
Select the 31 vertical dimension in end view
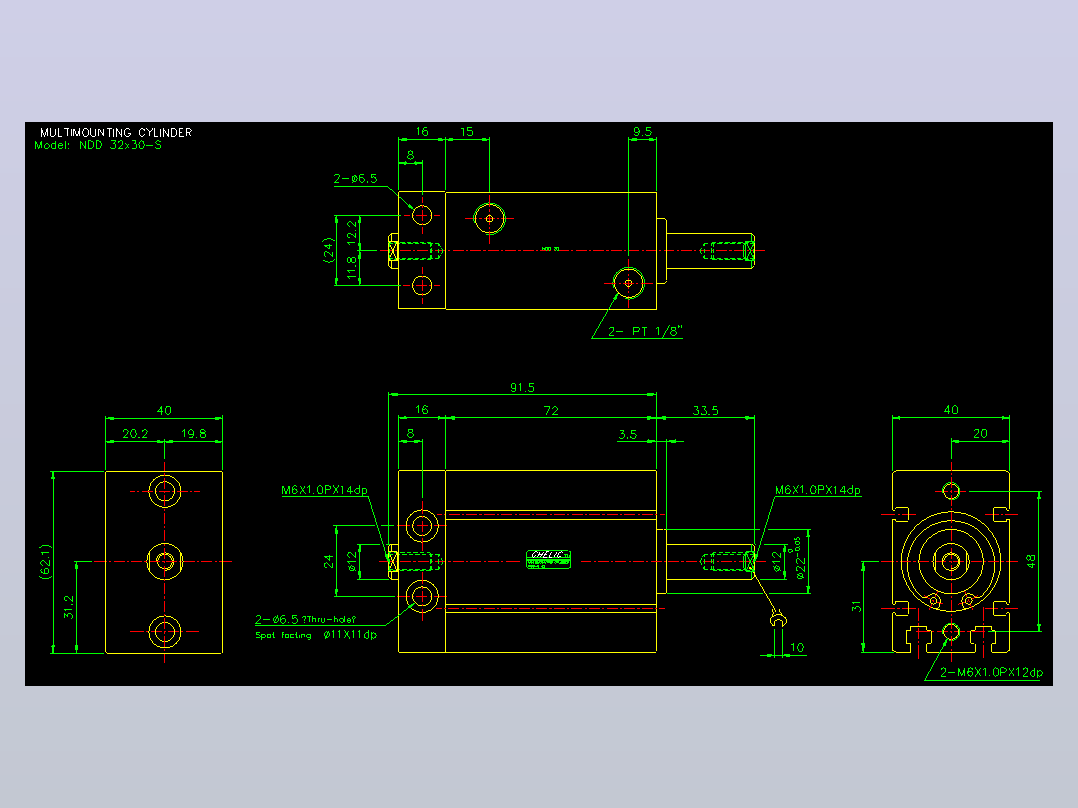tap(856, 607)
